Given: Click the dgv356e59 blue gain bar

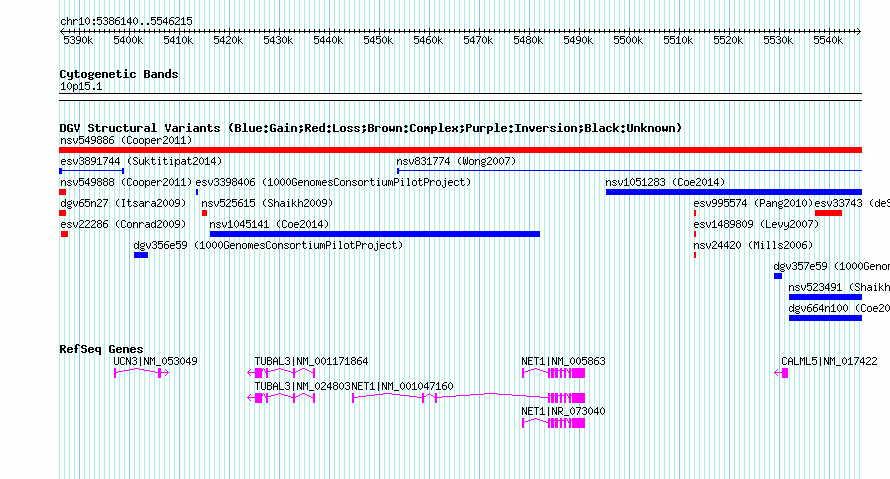Looking at the screenshot, I should pos(141,255).
